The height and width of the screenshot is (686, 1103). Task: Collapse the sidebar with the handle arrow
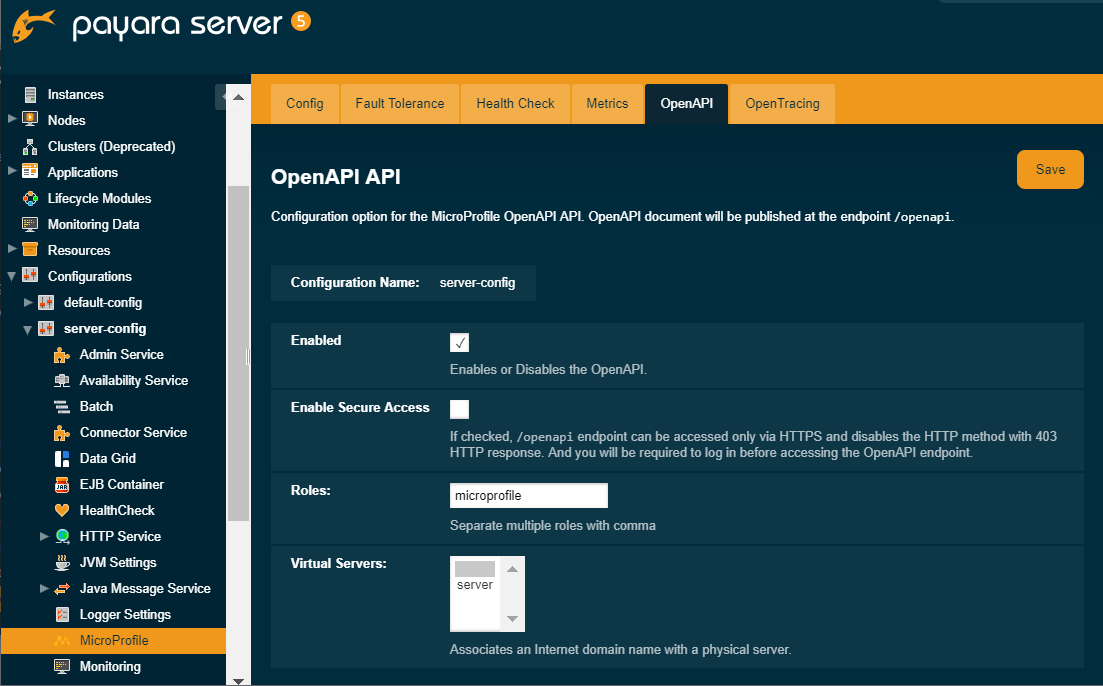point(220,97)
